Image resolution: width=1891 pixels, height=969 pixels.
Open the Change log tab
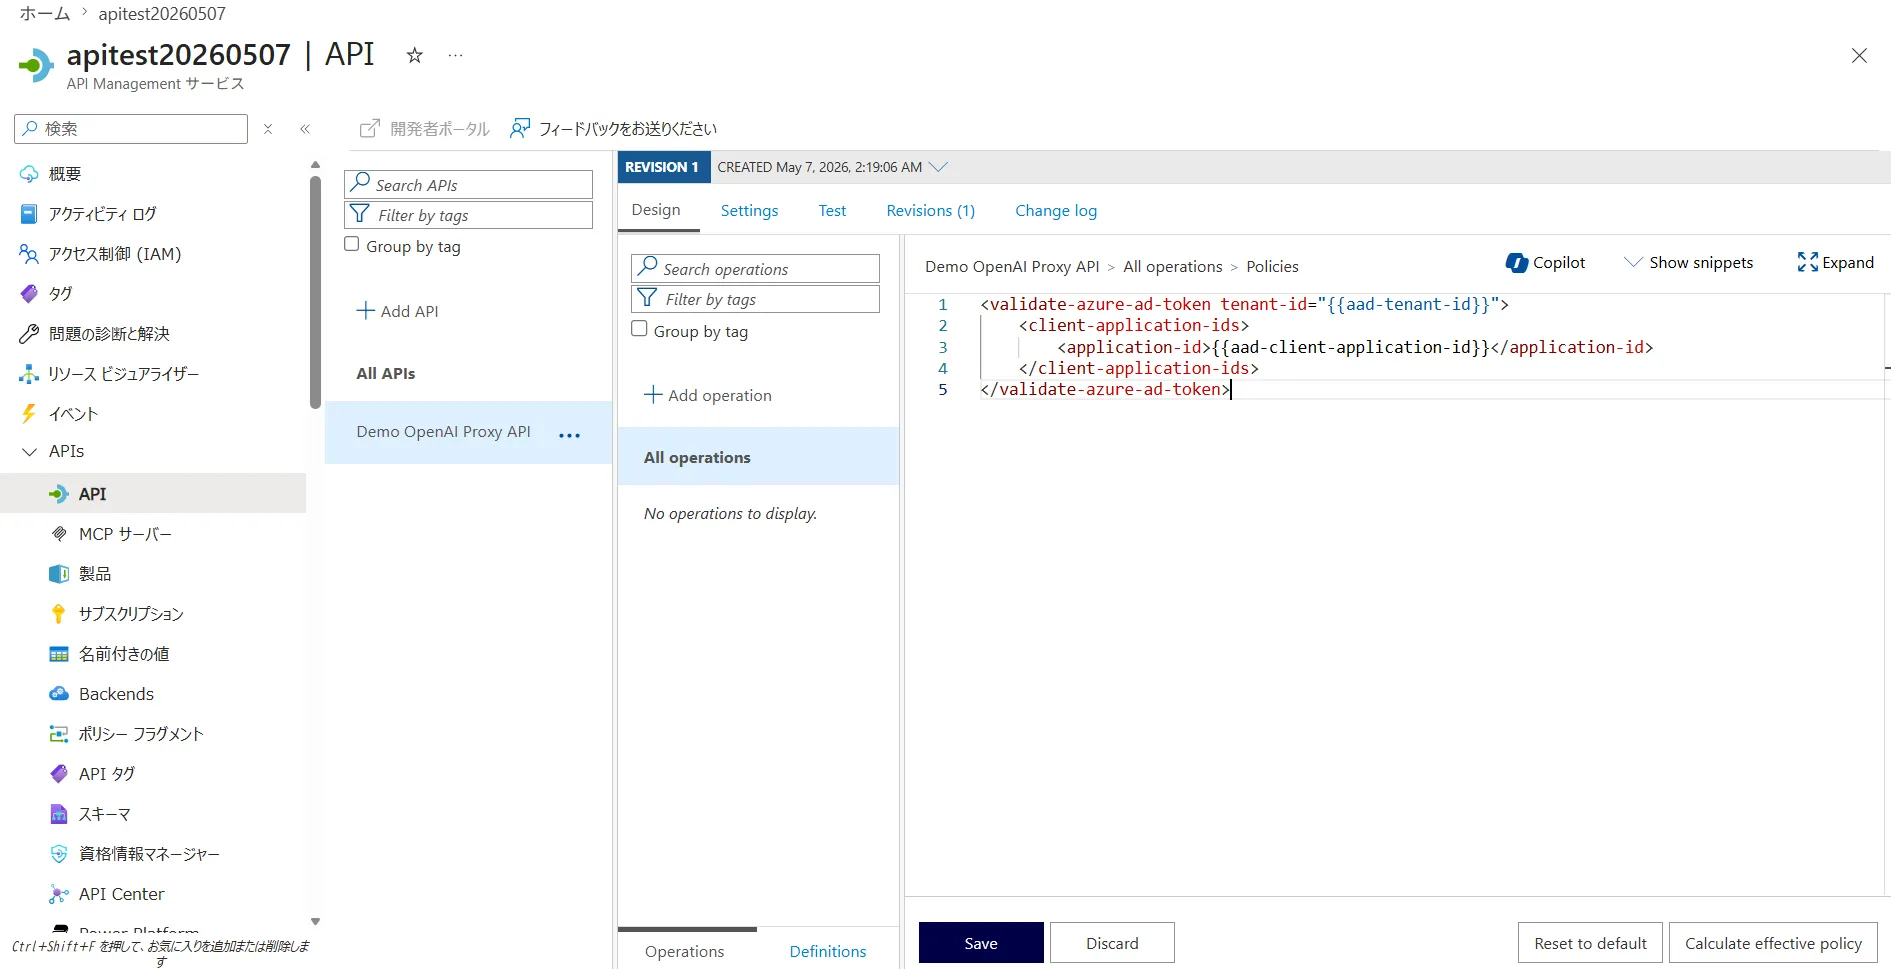(x=1056, y=211)
